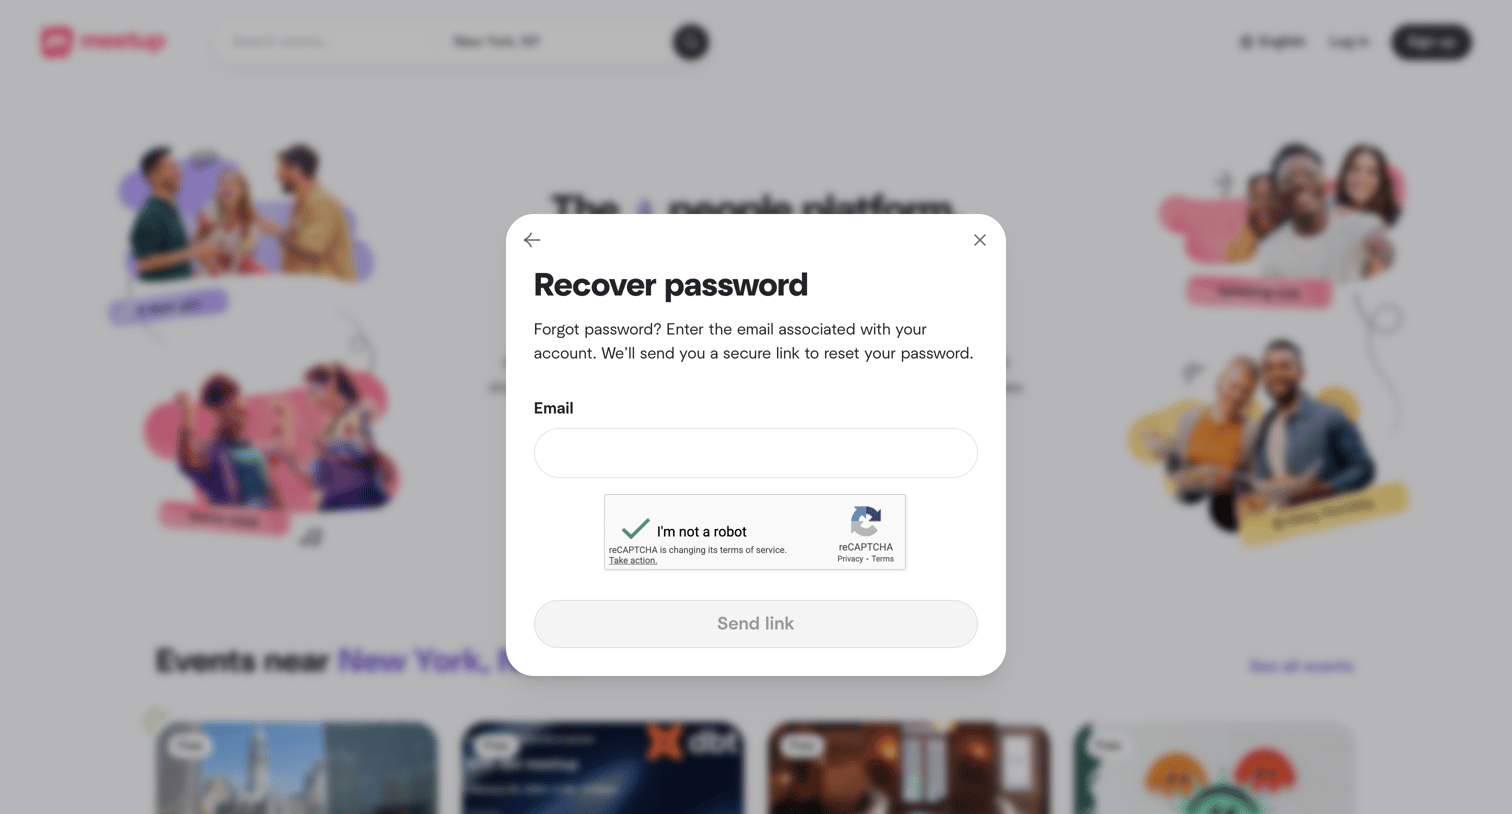1512x814 pixels.
Task: Click into the Email input field
Action: (755, 453)
